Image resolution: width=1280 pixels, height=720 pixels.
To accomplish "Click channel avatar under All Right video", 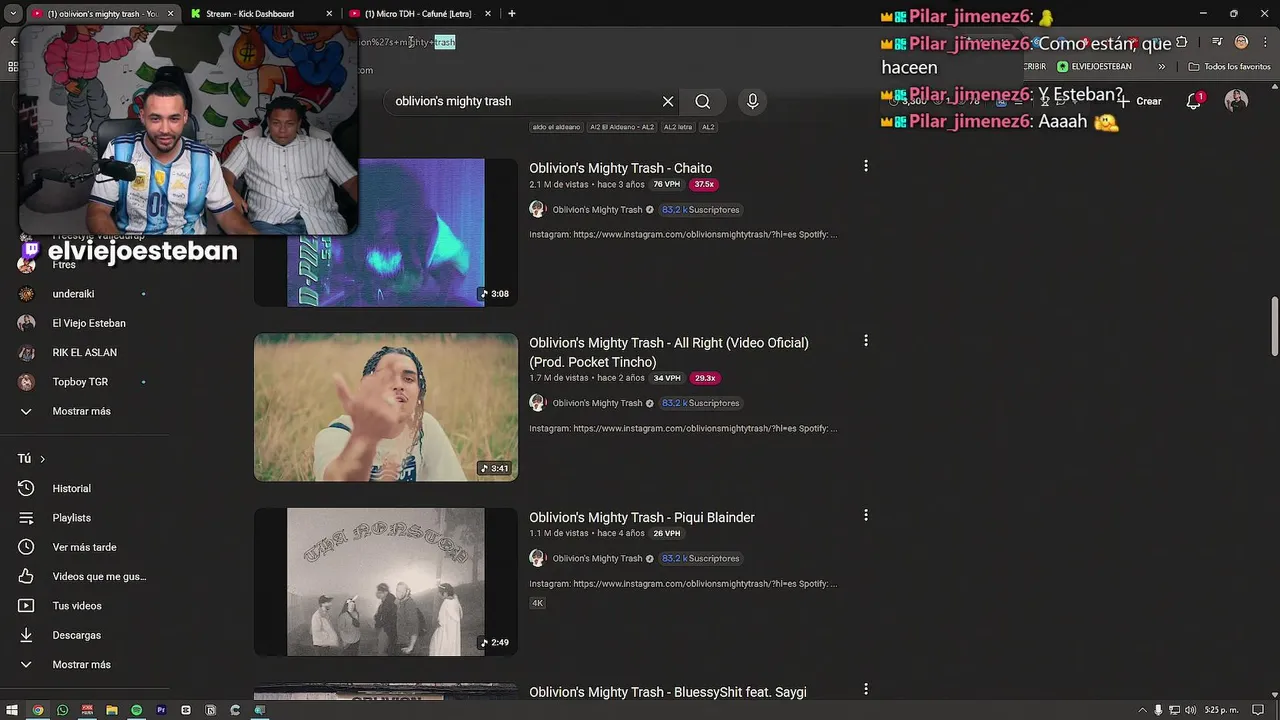I will (537, 403).
